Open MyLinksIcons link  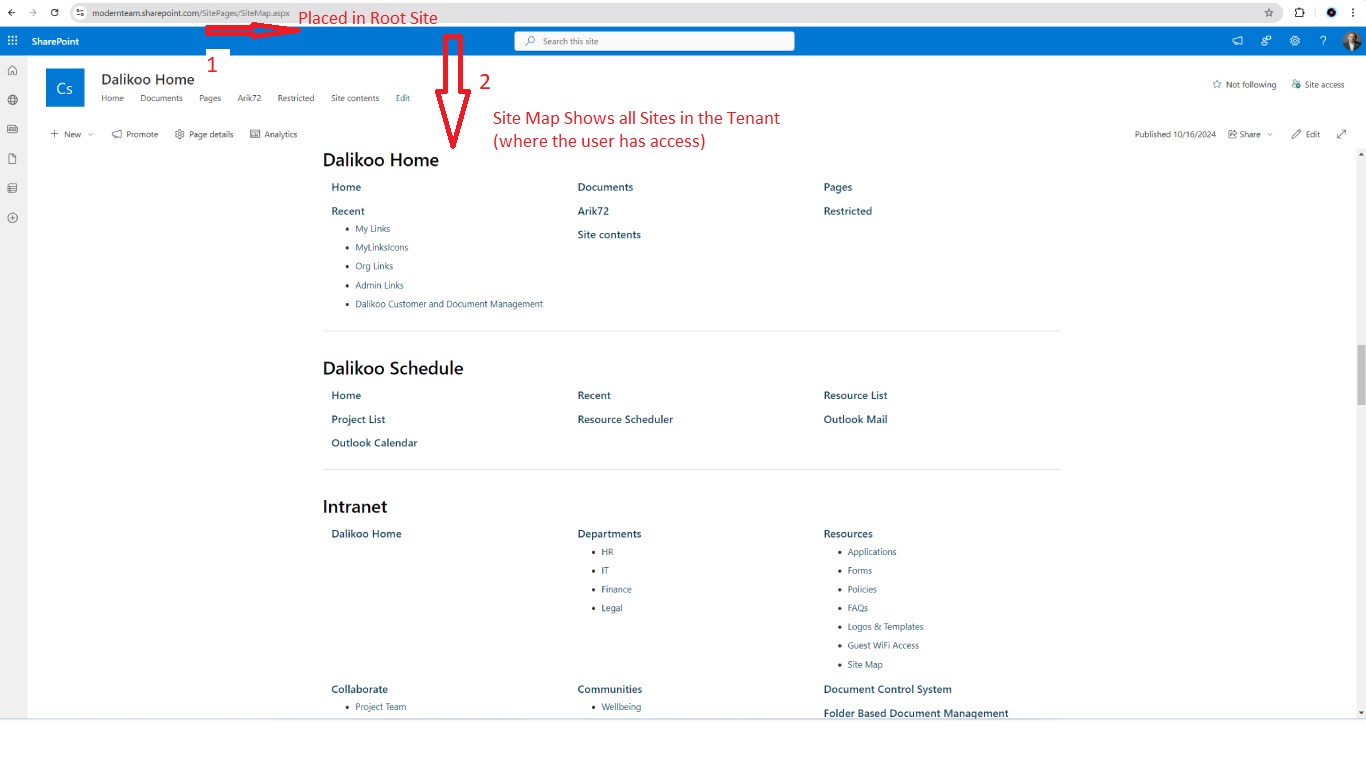pos(382,247)
